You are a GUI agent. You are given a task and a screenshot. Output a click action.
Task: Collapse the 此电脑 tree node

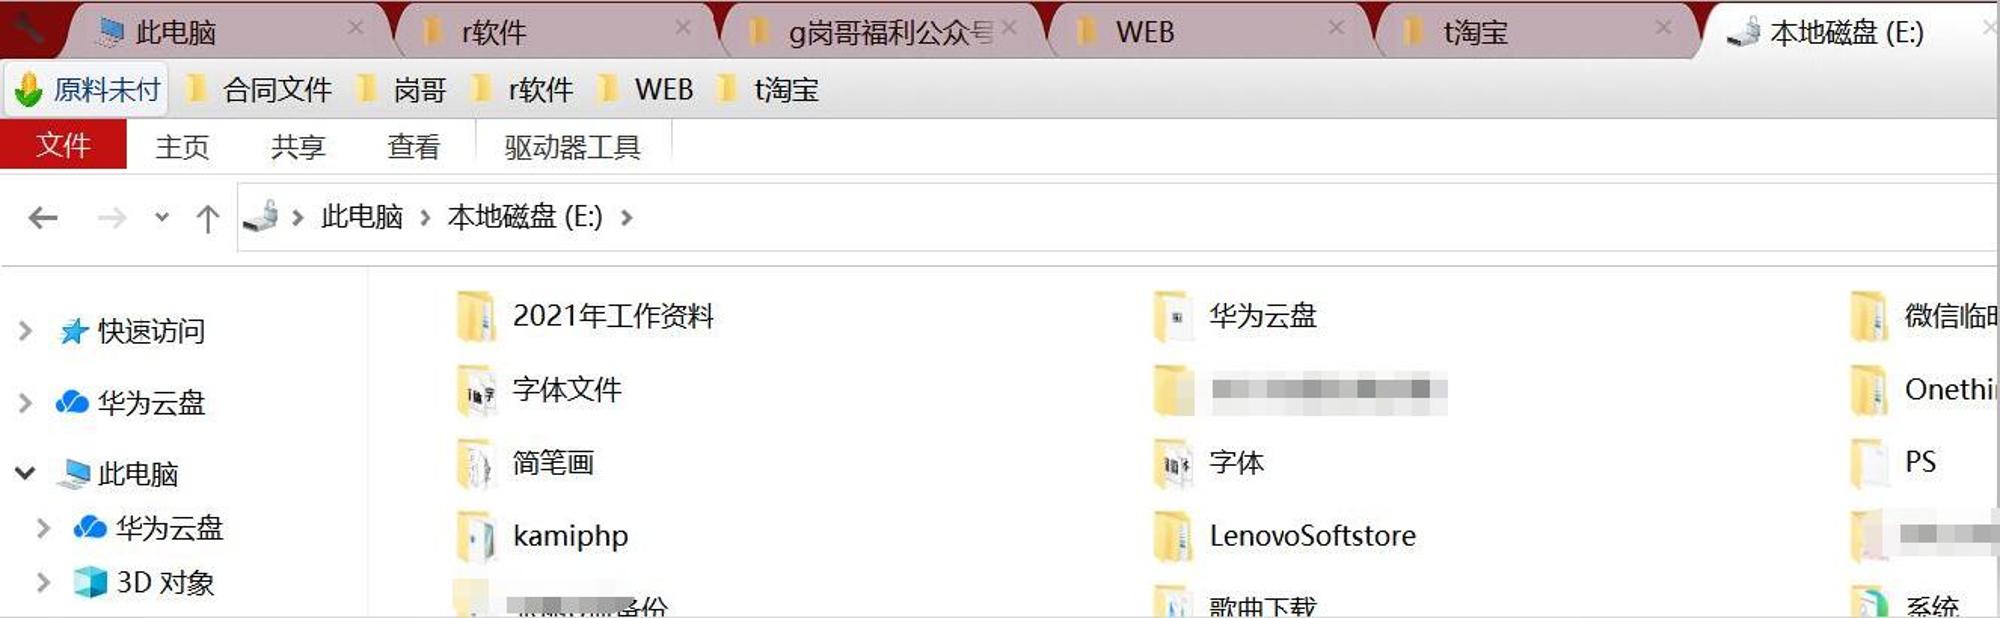click(25, 473)
